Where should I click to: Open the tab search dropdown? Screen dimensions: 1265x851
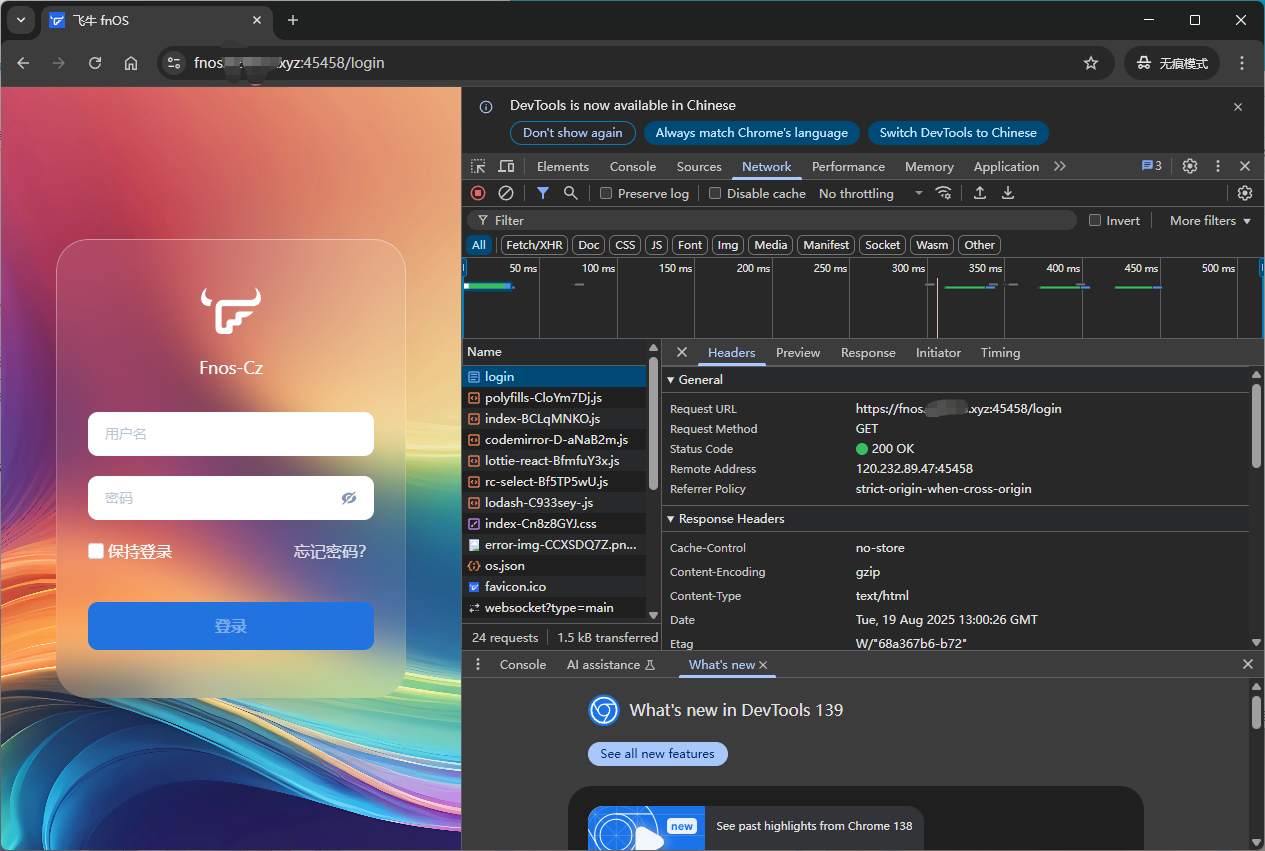point(20,20)
